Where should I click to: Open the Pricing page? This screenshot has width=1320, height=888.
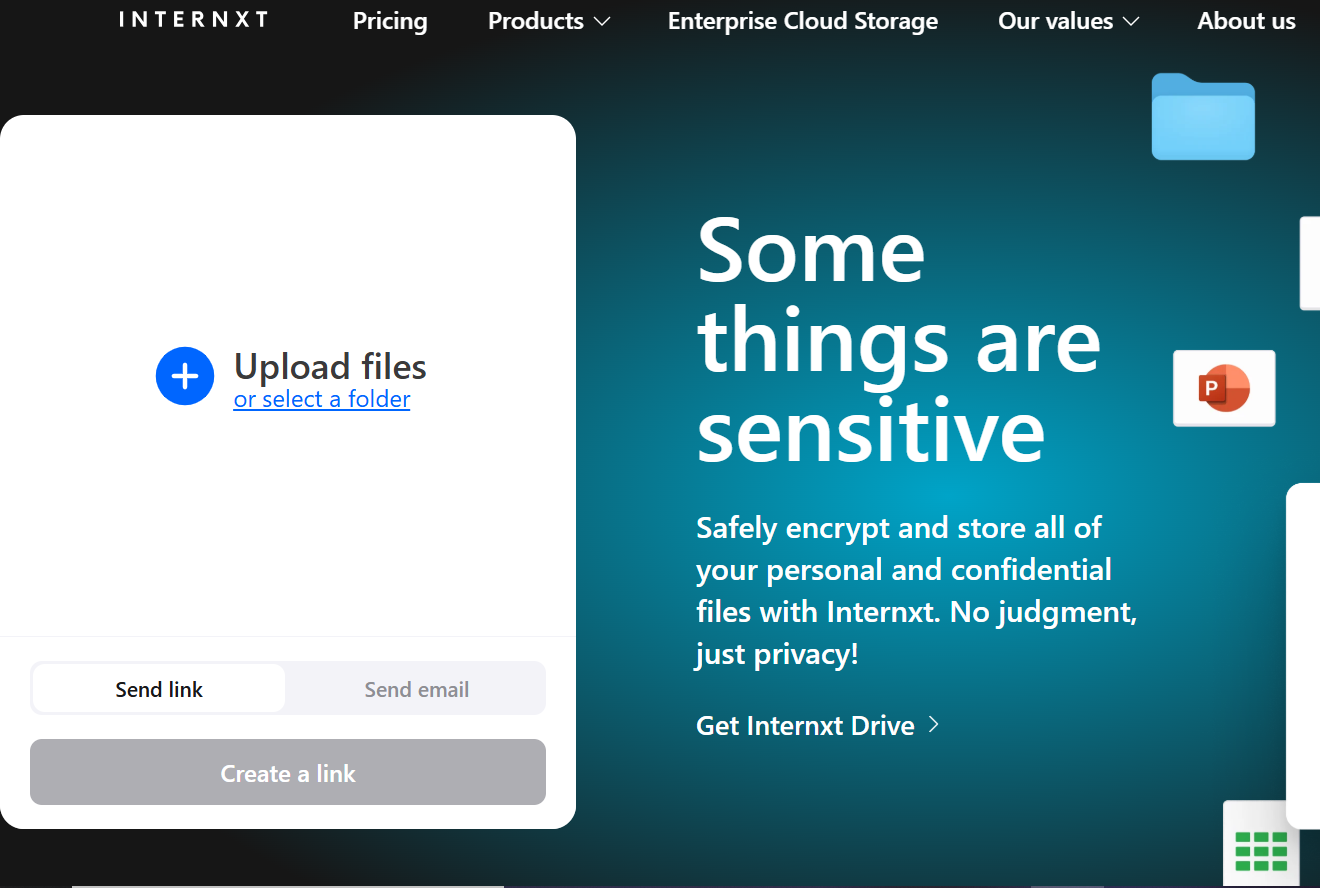[390, 21]
